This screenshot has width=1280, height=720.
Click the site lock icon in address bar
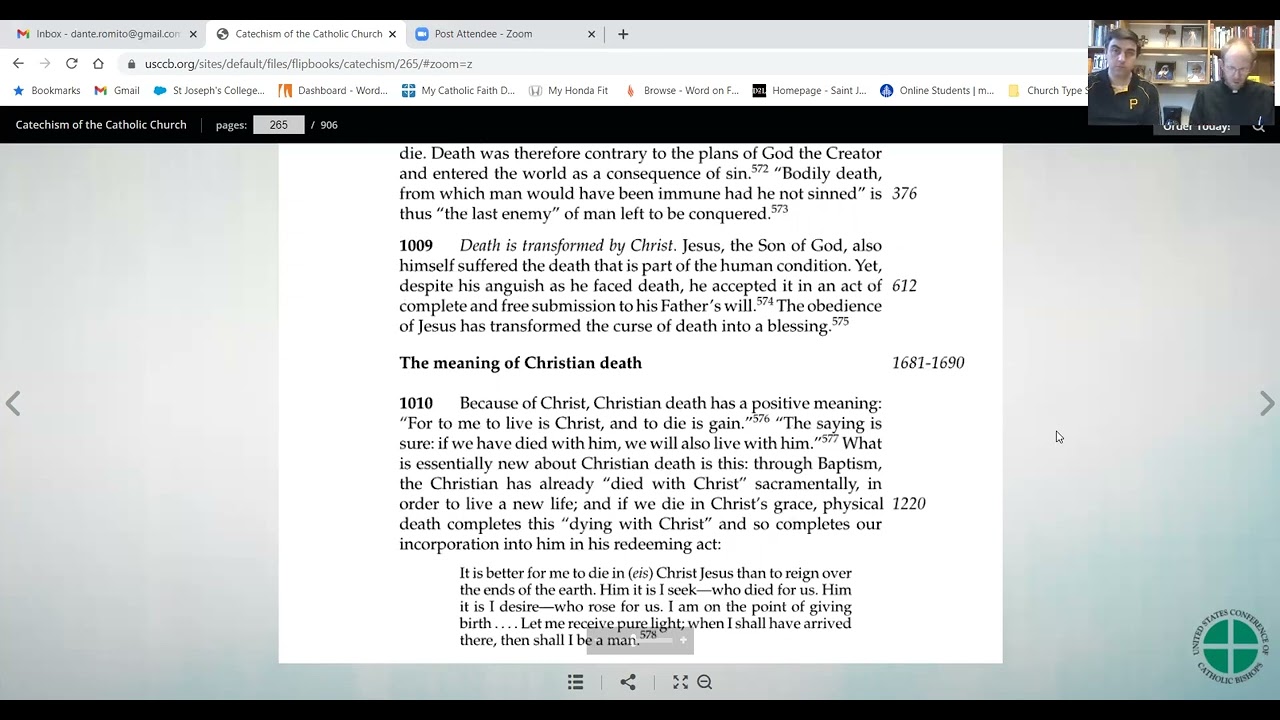[131, 63]
